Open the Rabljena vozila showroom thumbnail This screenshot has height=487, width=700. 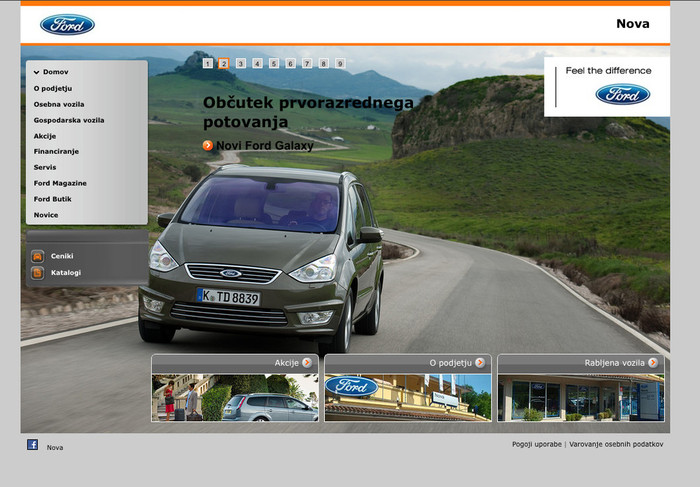pos(581,398)
